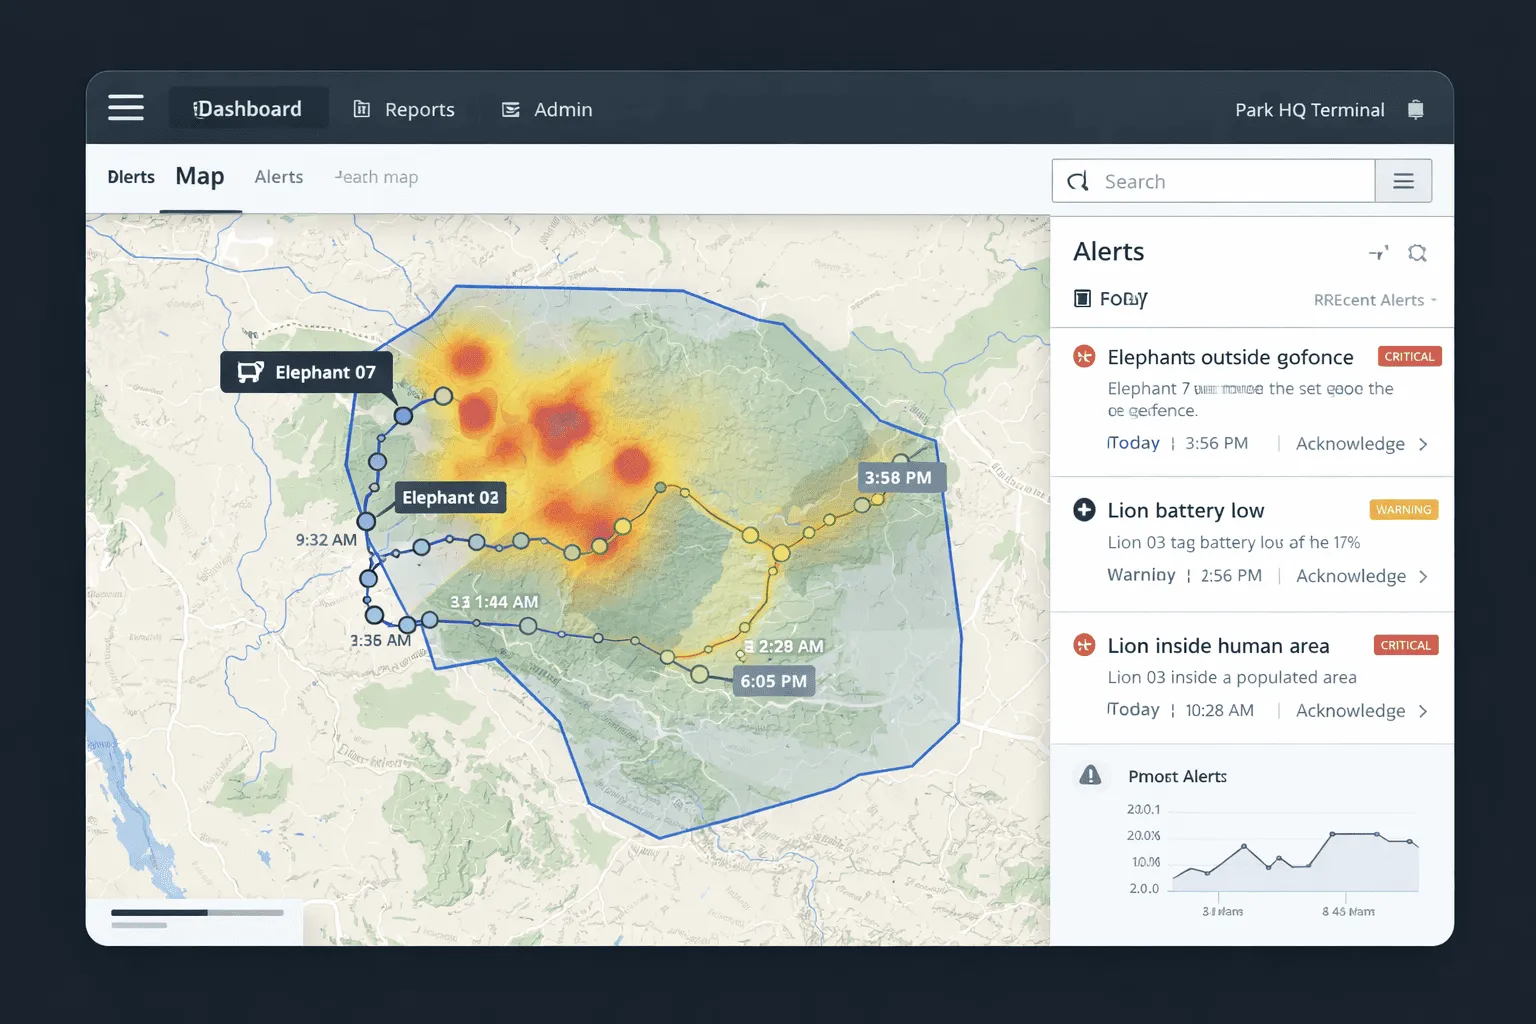Acknowledge the Lion inside human area alert

pyautogui.click(x=1351, y=710)
